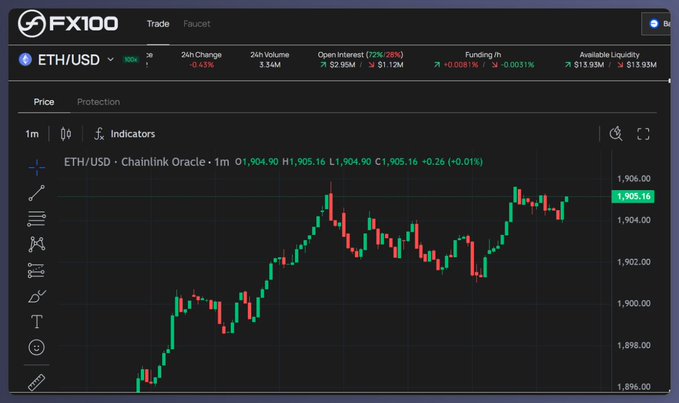Switch to the Protection tab

click(98, 102)
